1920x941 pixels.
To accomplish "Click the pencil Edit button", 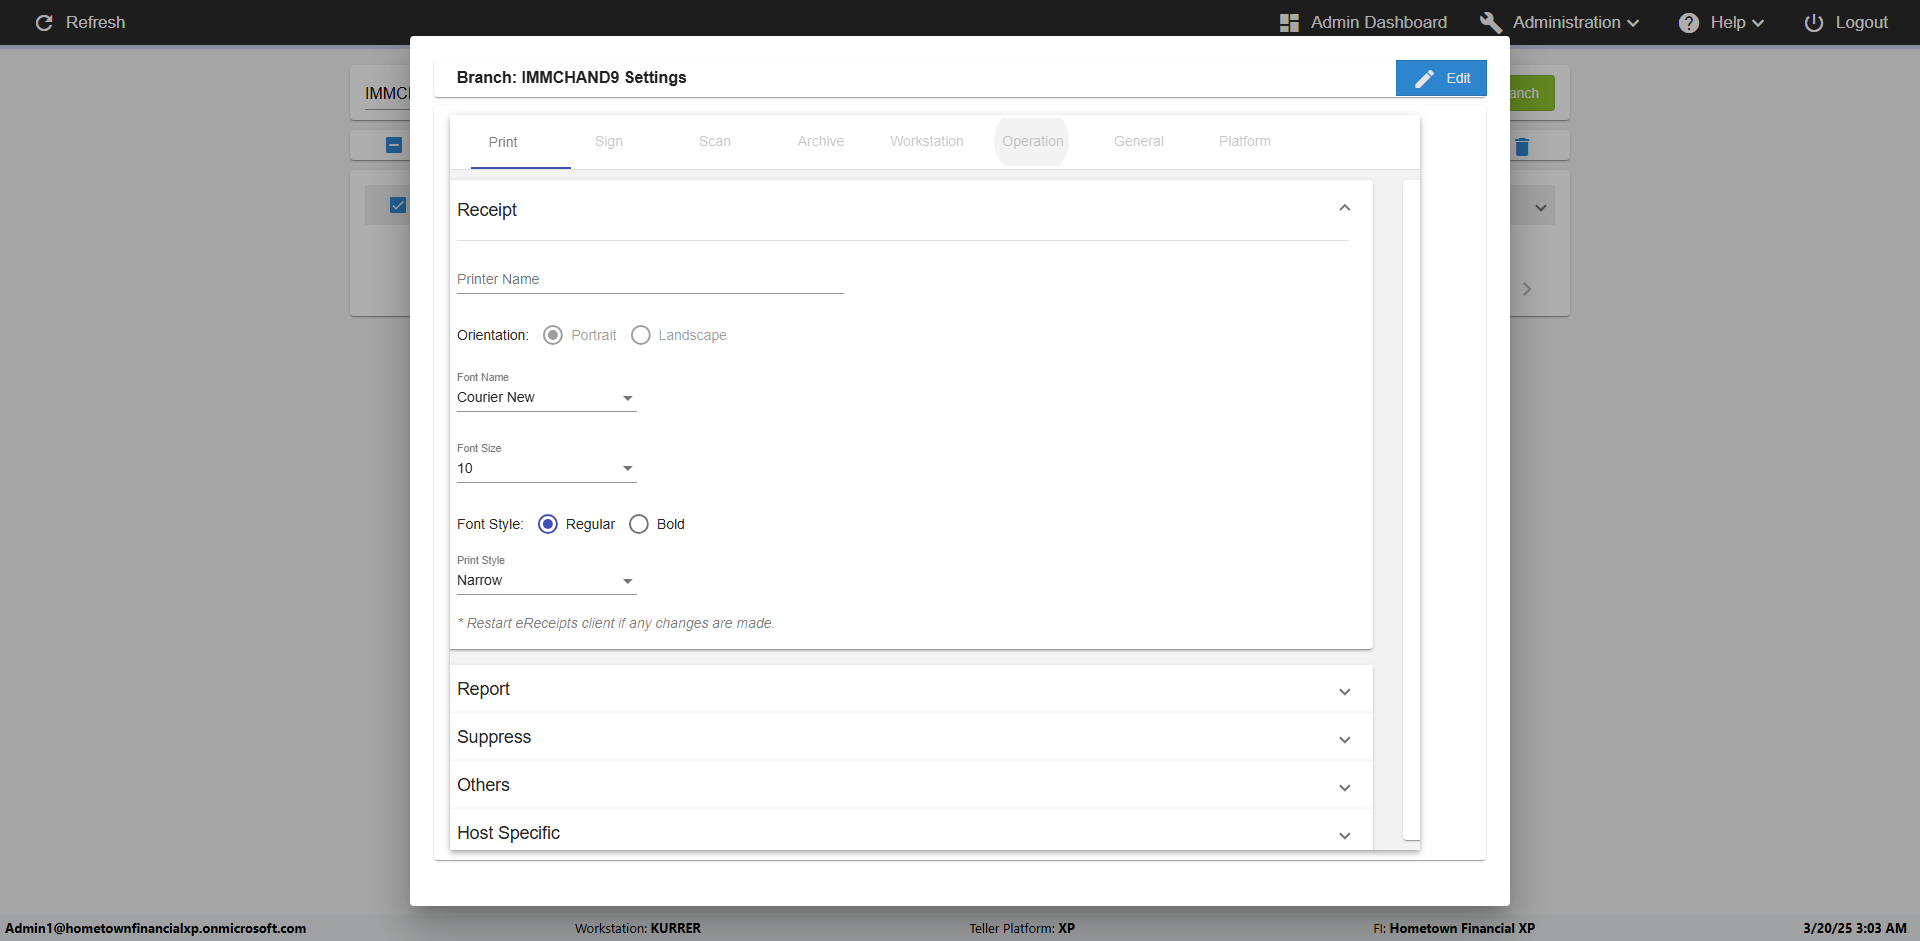I will coord(1441,78).
